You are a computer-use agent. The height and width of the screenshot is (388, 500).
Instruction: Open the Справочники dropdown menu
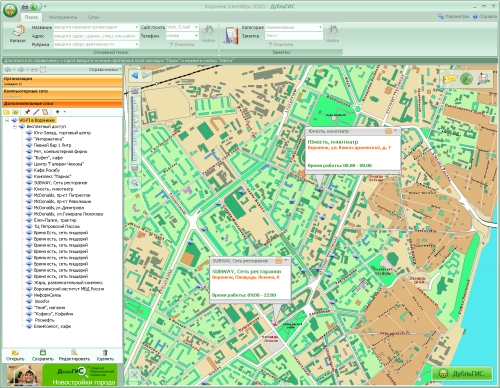coord(105,69)
